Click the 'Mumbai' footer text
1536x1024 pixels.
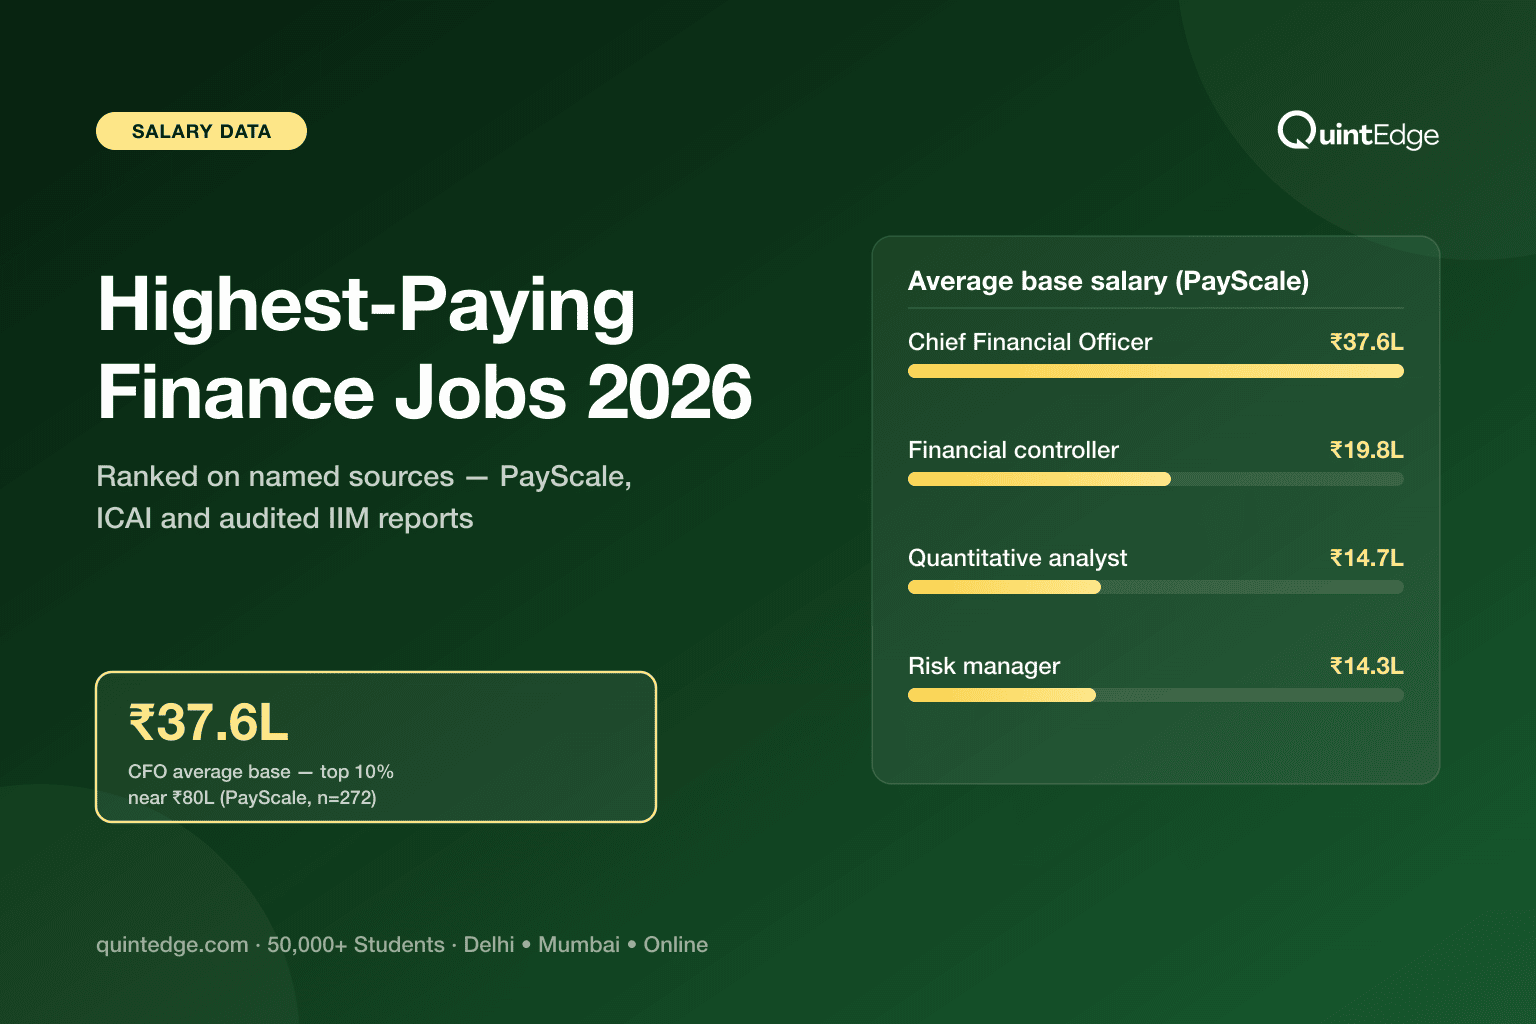[x=579, y=945]
